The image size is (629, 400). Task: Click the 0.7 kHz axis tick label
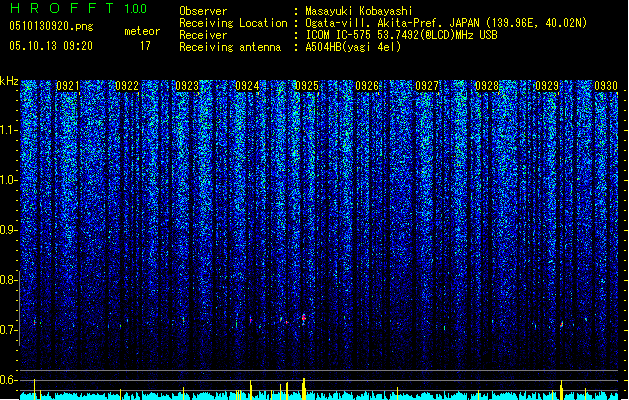tap(8, 330)
